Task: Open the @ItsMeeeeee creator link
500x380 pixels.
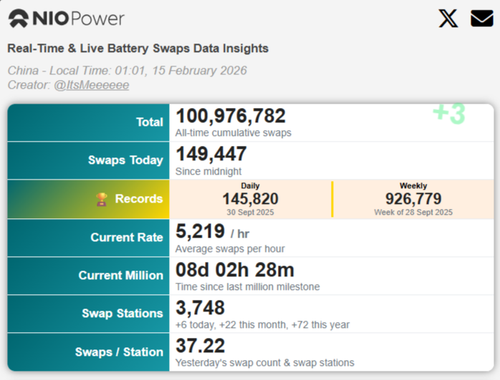Action: point(92,85)
